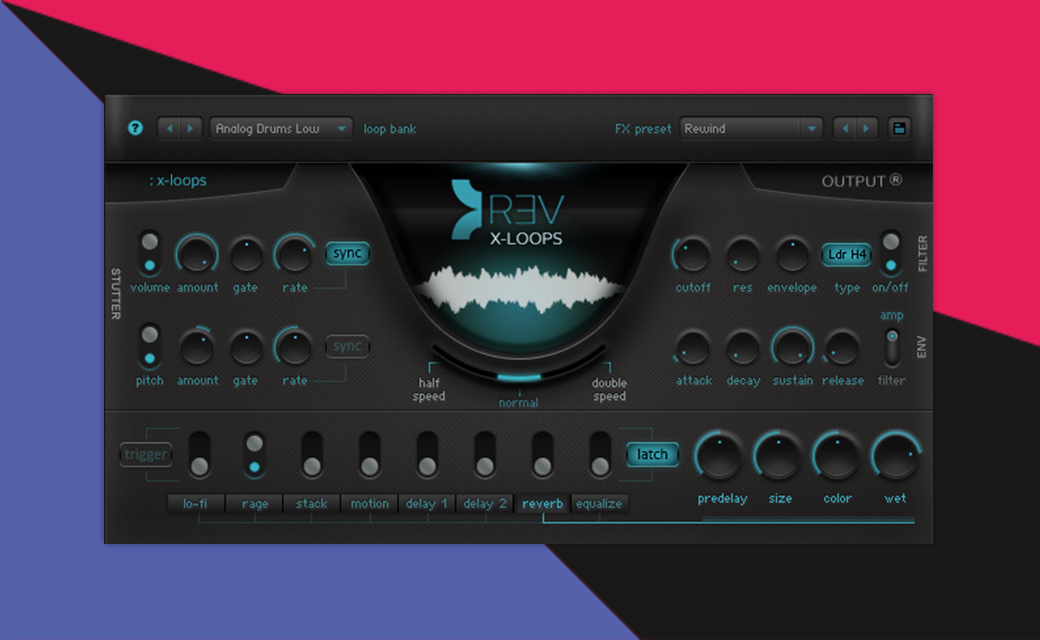1040x640 pixels.
Task: Select previous FX preset arrow
Action: [x=845, y=128]
